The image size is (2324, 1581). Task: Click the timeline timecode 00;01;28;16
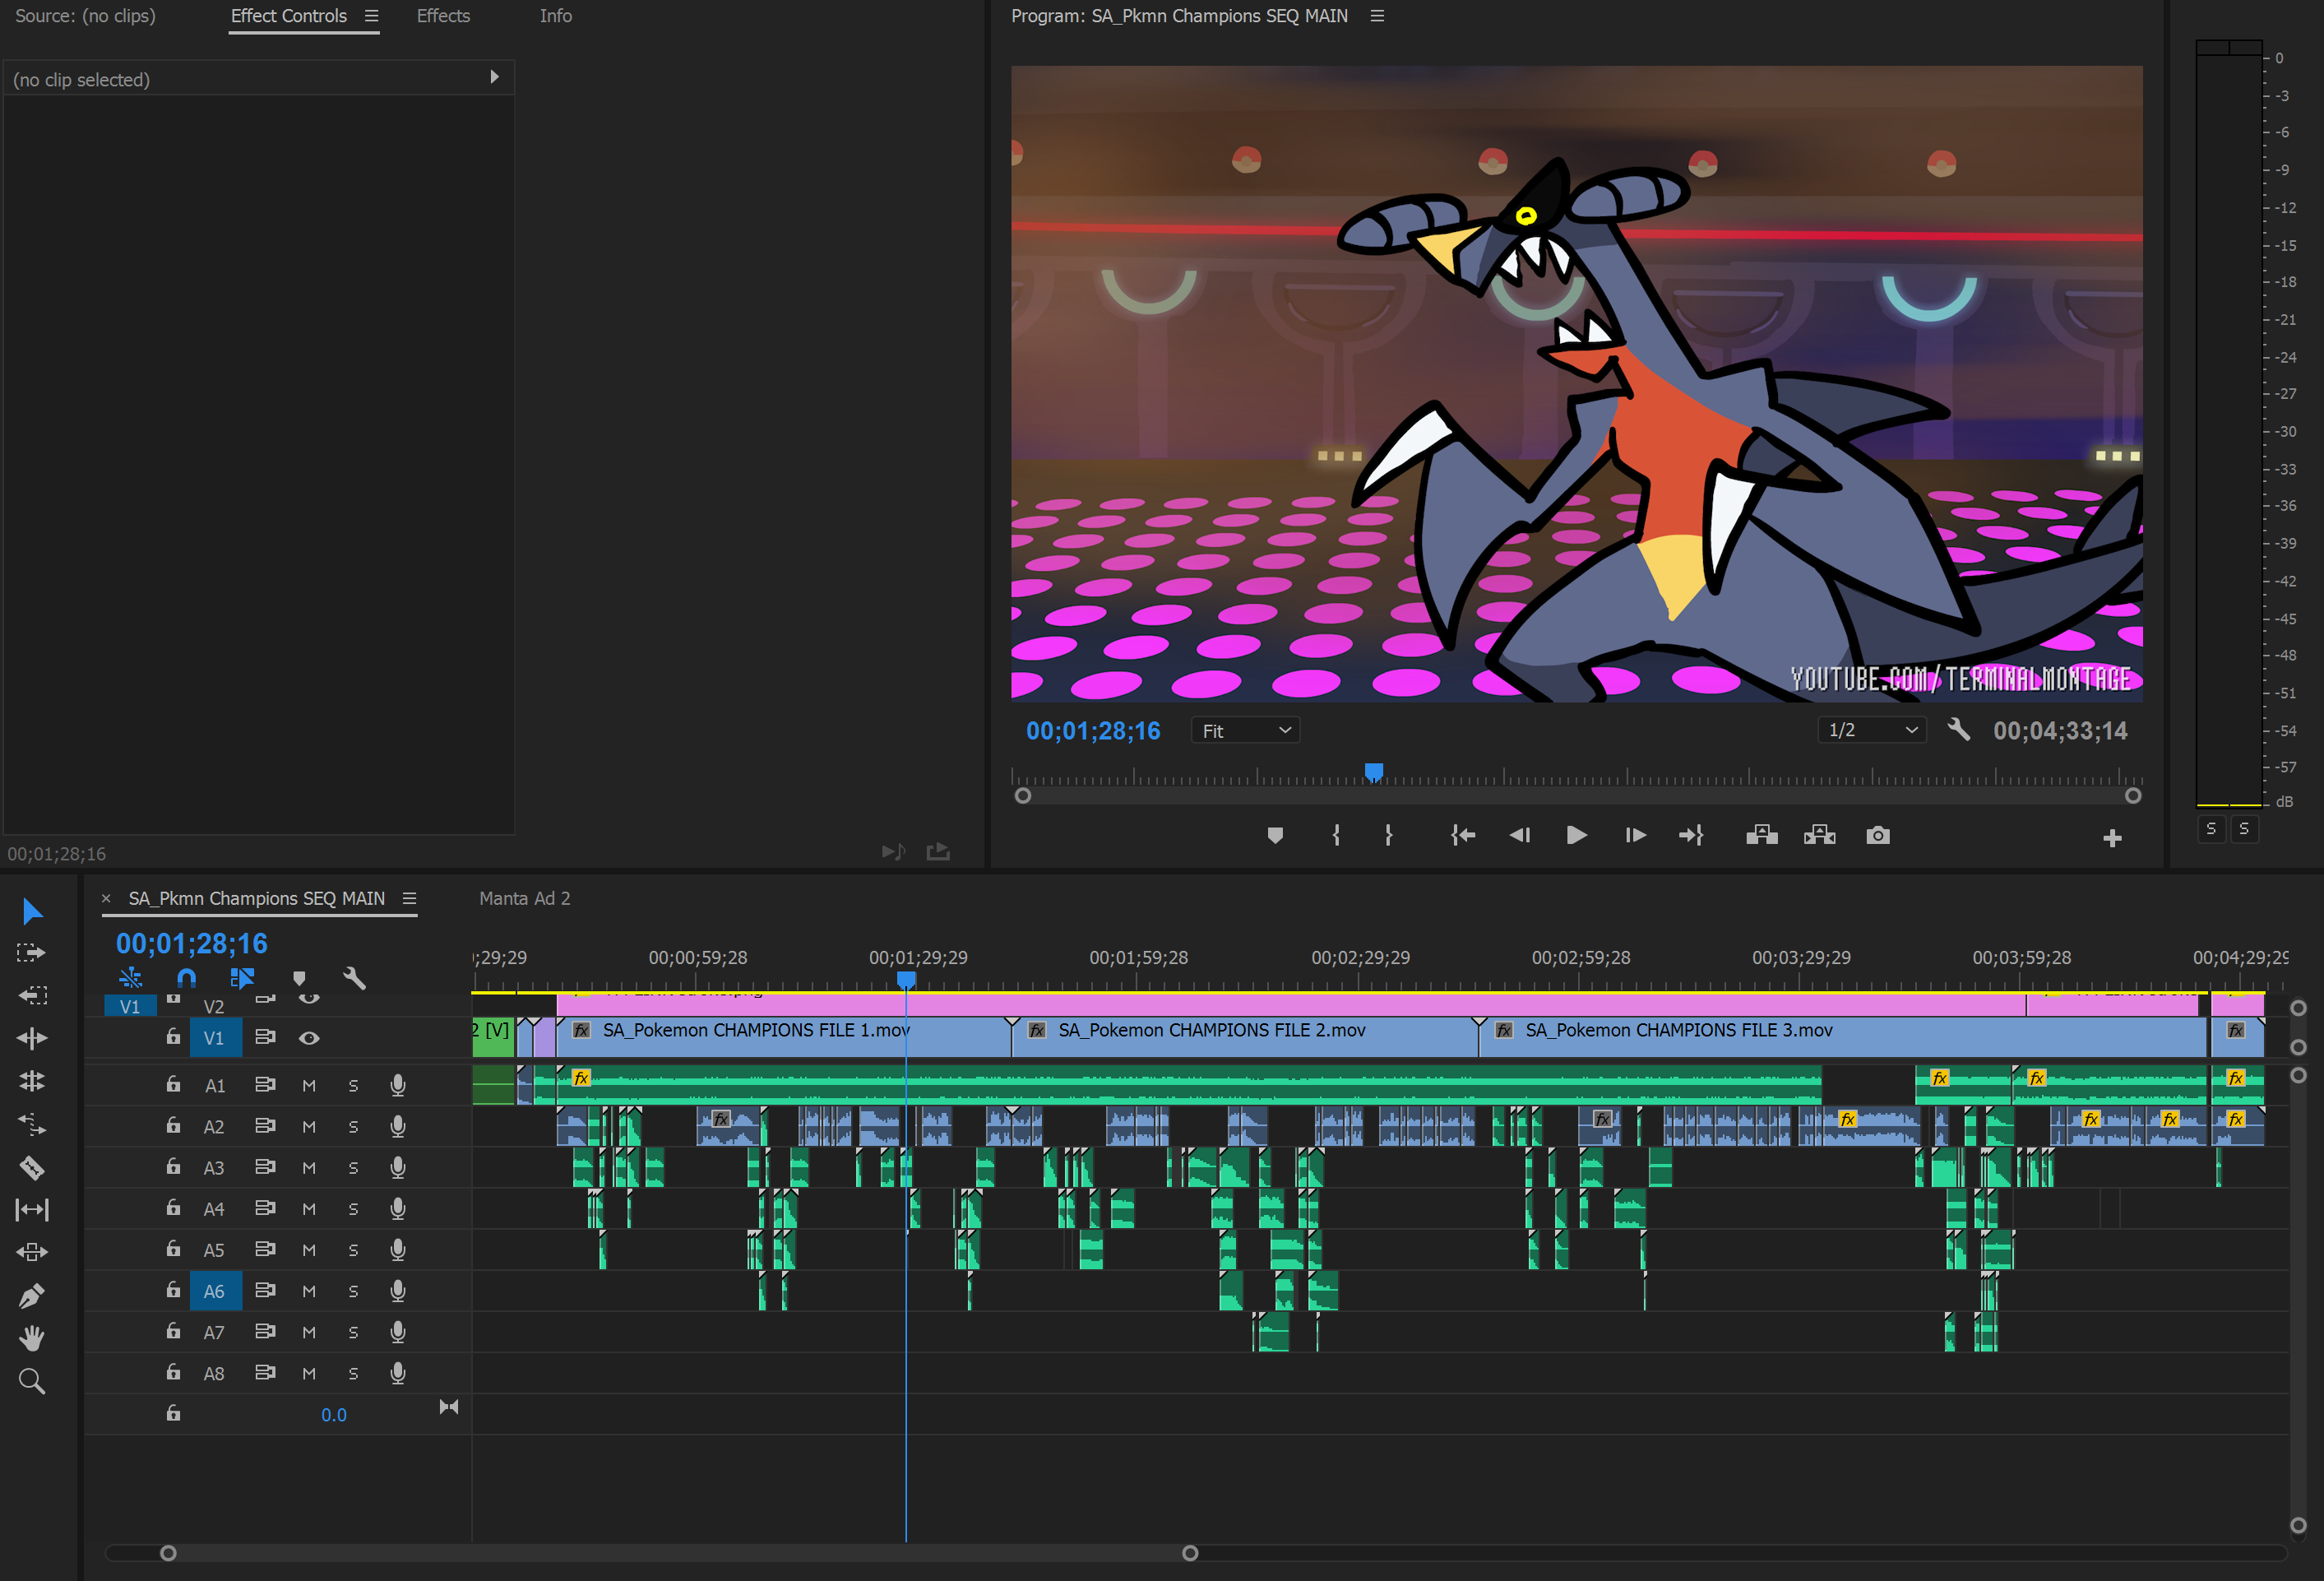click(192, 943)
